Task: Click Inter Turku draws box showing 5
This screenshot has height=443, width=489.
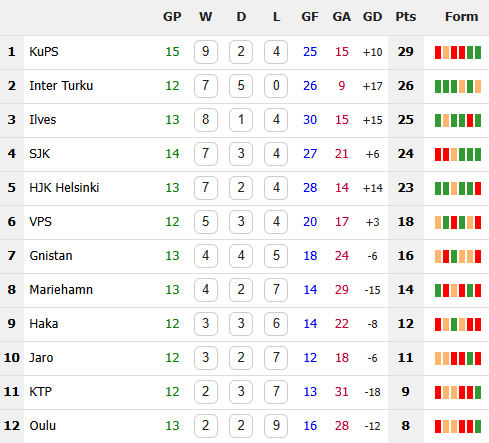Action: [x=241, y=86]
